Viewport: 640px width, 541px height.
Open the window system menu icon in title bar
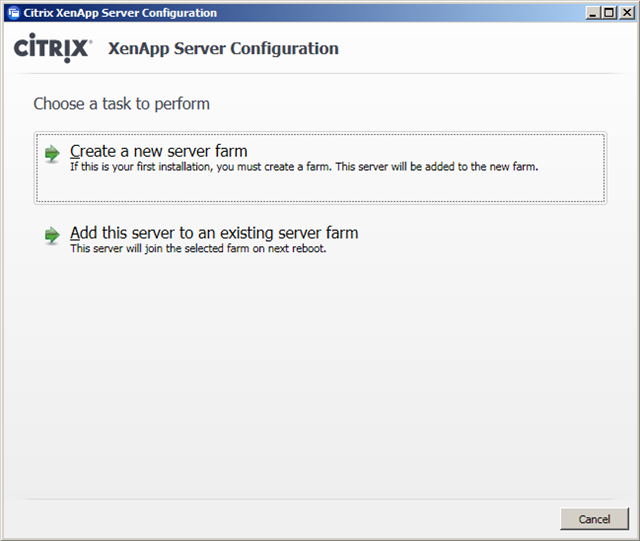pos(14,13)
